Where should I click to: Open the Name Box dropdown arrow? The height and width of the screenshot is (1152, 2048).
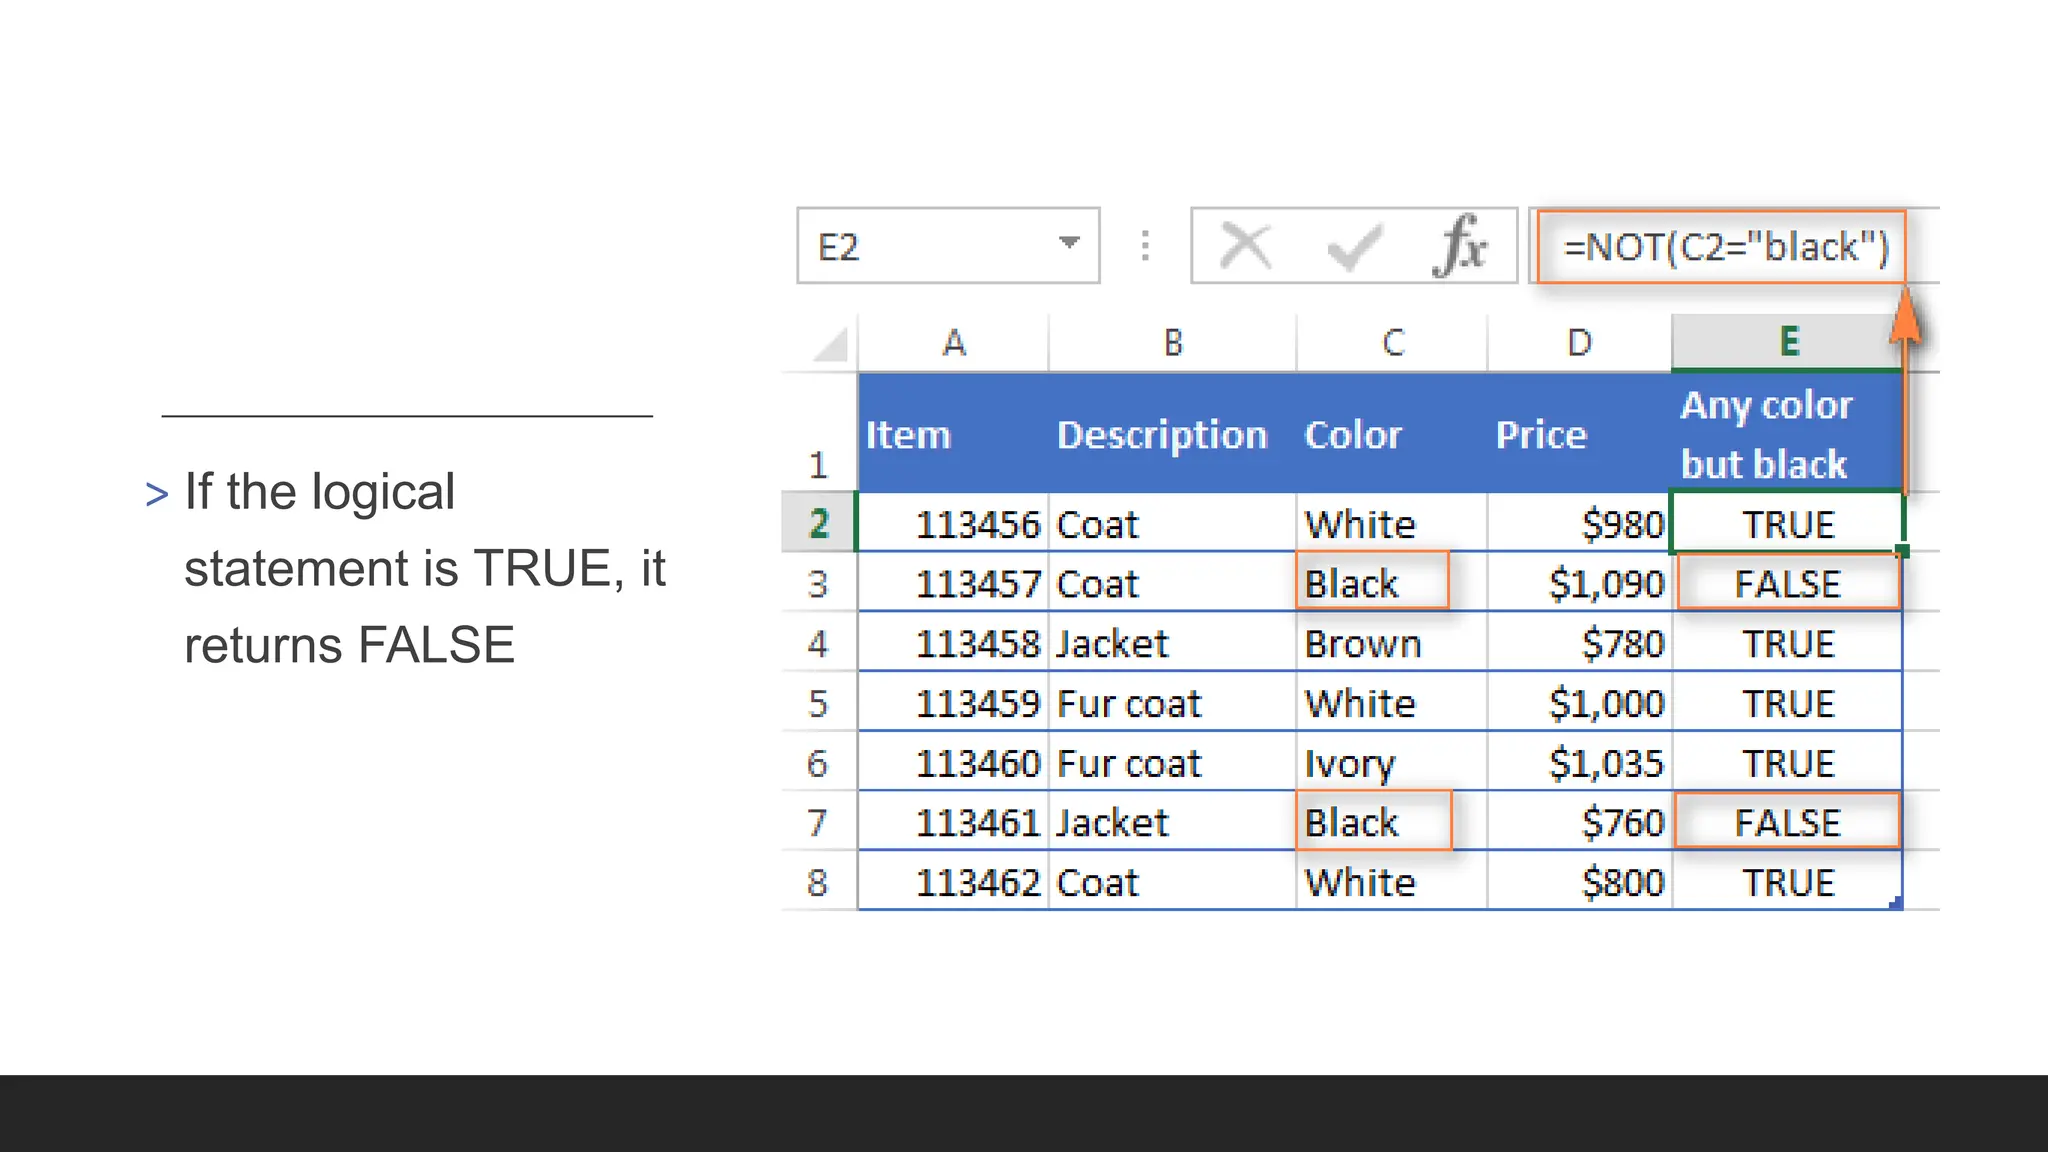(1069, 243)
